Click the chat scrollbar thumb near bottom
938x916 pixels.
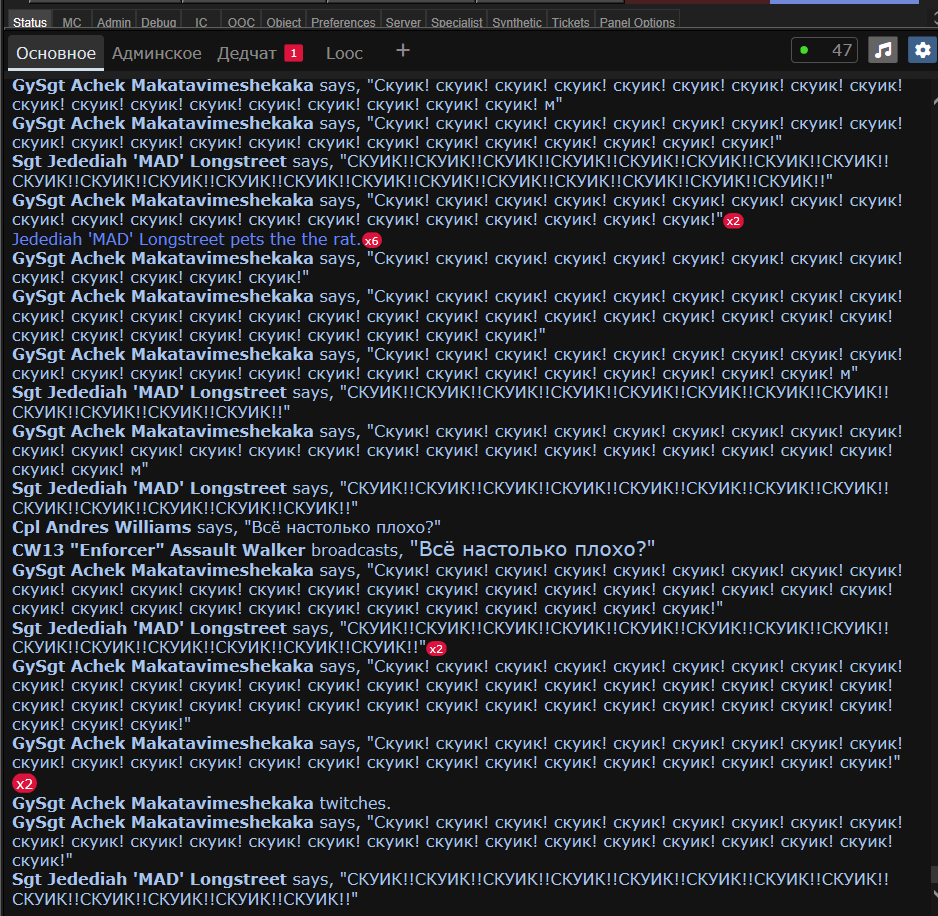click(x=932, y=874)
